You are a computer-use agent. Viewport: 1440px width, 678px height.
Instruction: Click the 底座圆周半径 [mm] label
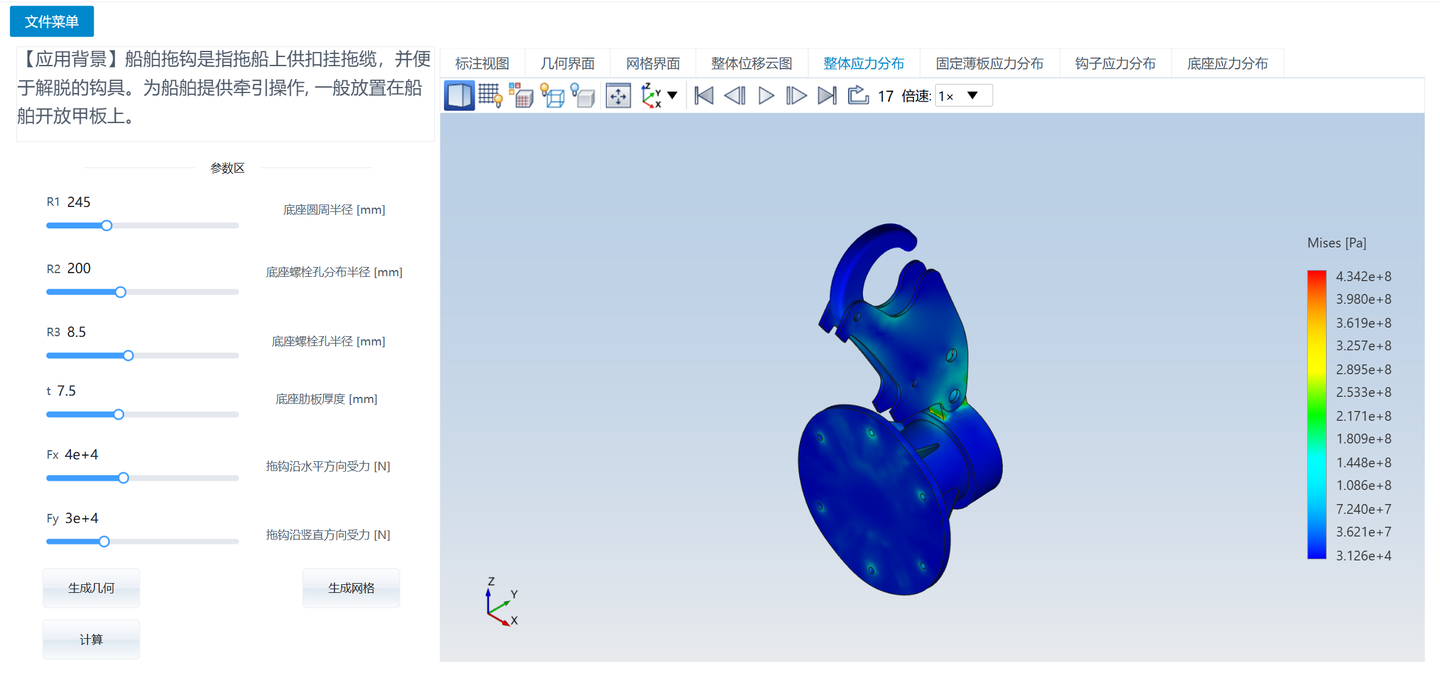[x=334, y=210]
